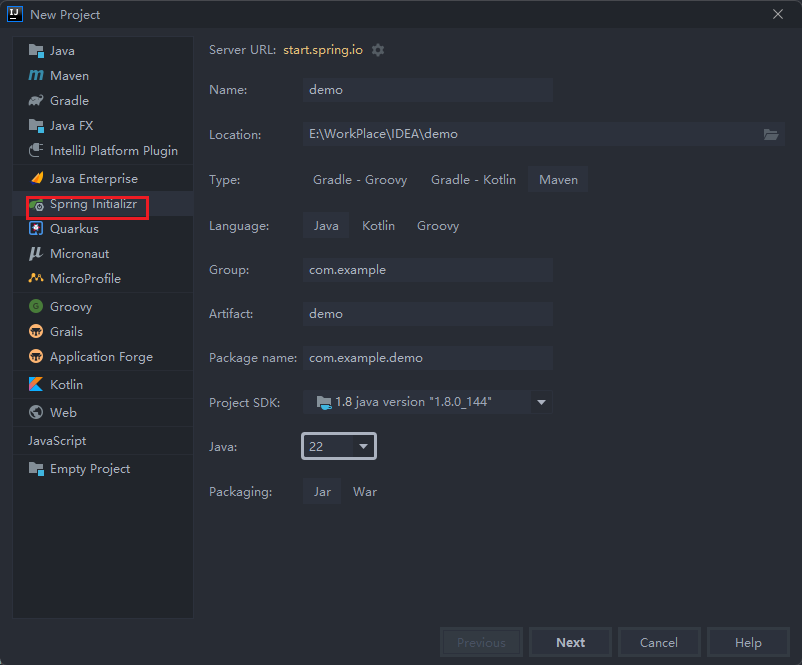Click the Name field containing demo
This screenshot has width=802, height=665.
tap(428, 90)
